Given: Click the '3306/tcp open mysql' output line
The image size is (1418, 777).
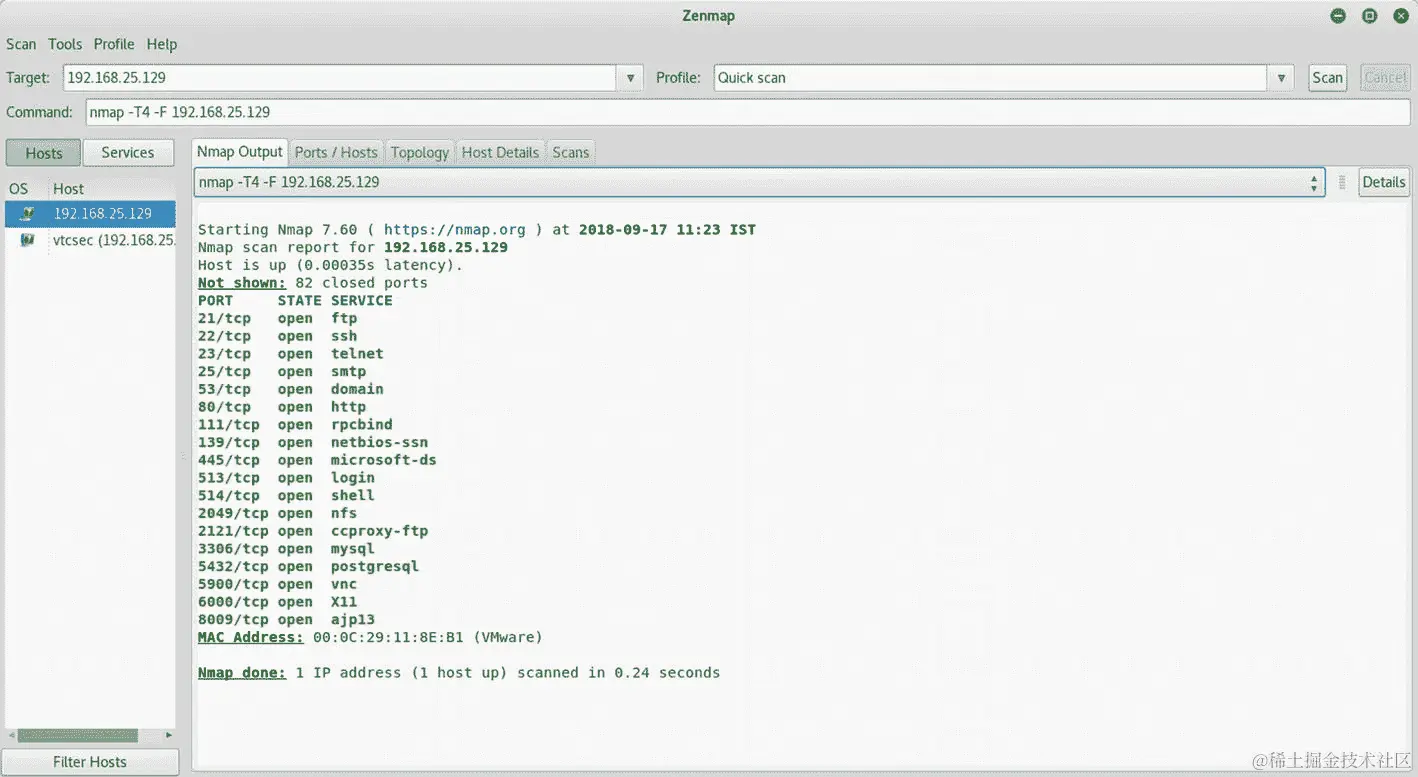Looking at the screenshot, I should [x=286, y=549].
